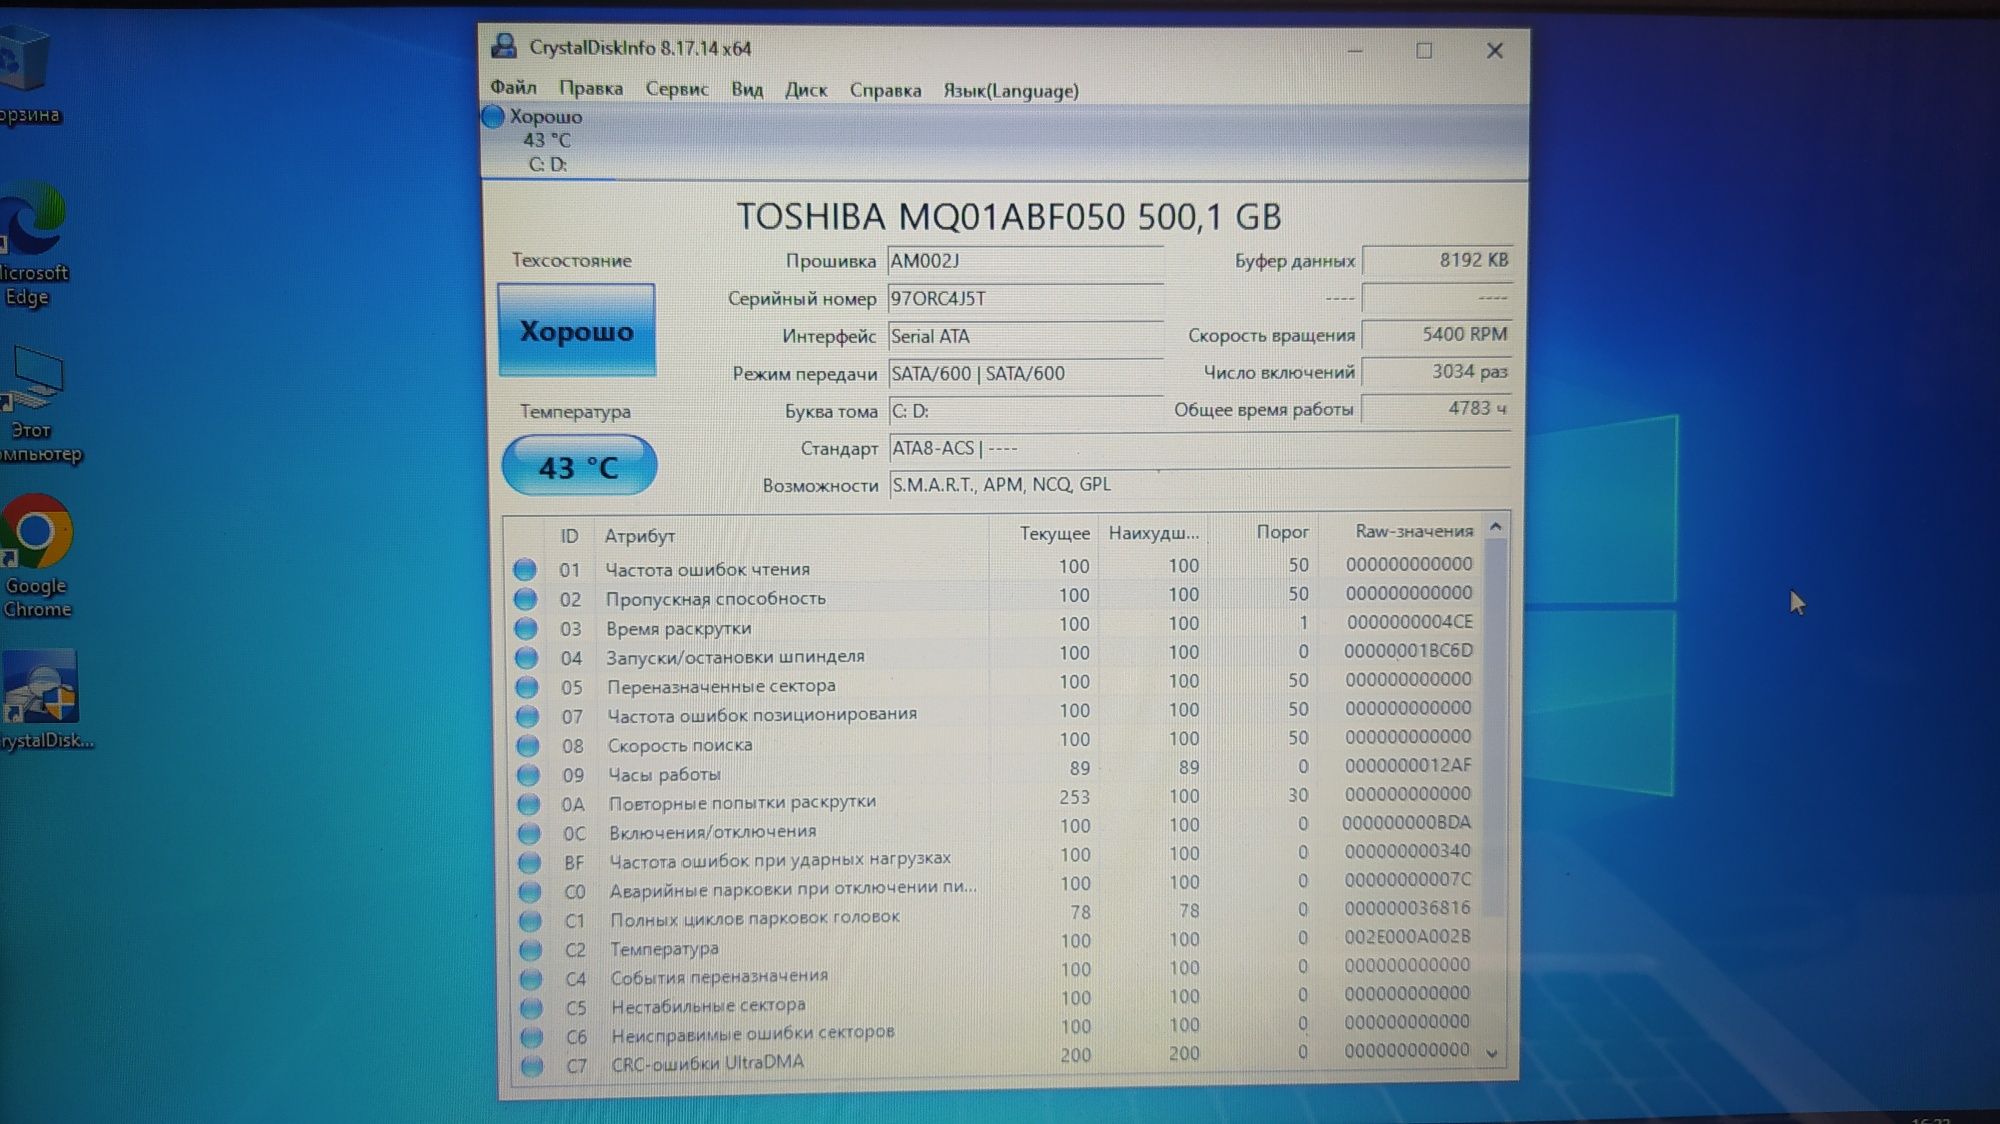This screenshot has width=2000, height=1124.
Task: Click the Число включений value 3034 раз
Action: click(x=1437, y=371)
